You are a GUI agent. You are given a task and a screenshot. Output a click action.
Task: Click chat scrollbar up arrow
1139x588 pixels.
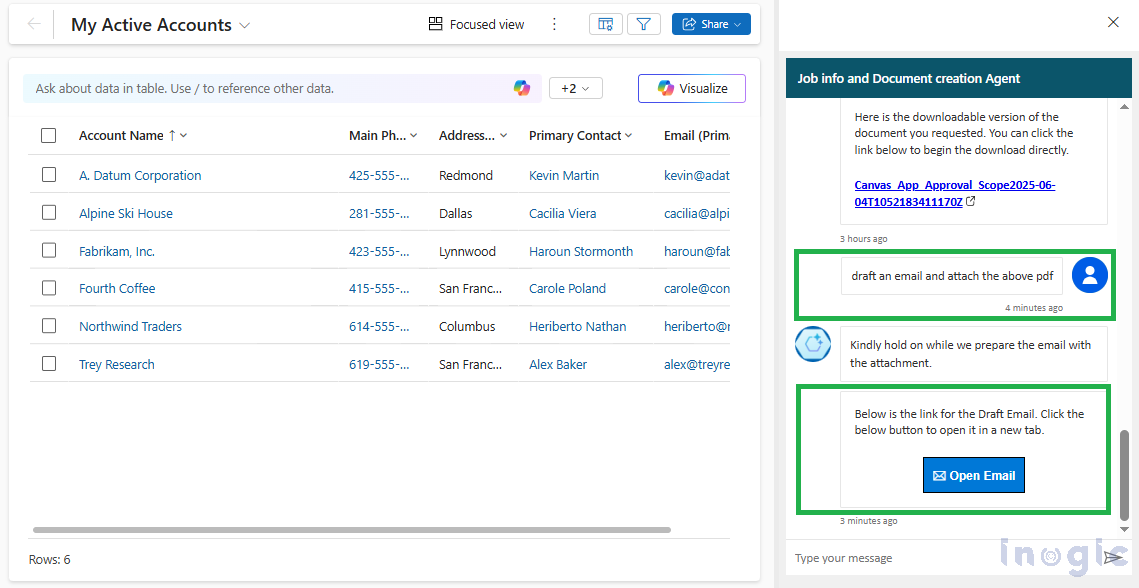(1124, 107)
